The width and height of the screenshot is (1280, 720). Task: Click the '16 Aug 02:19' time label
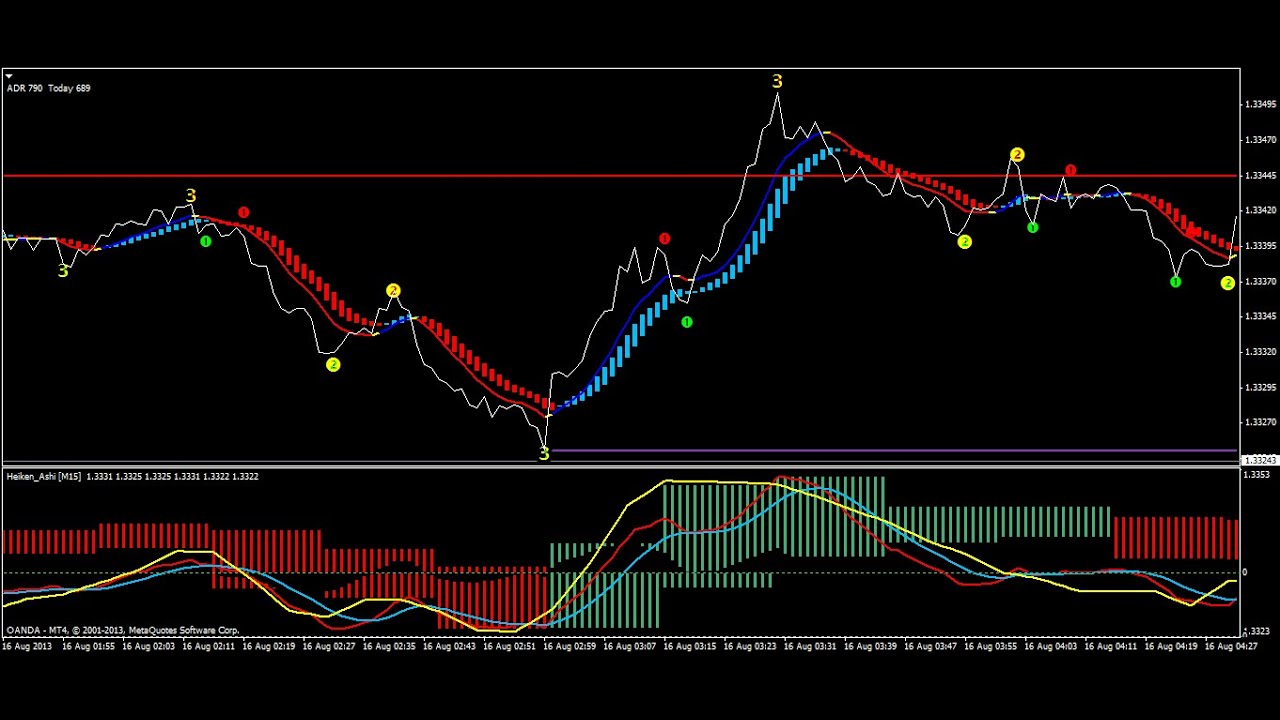268,647
